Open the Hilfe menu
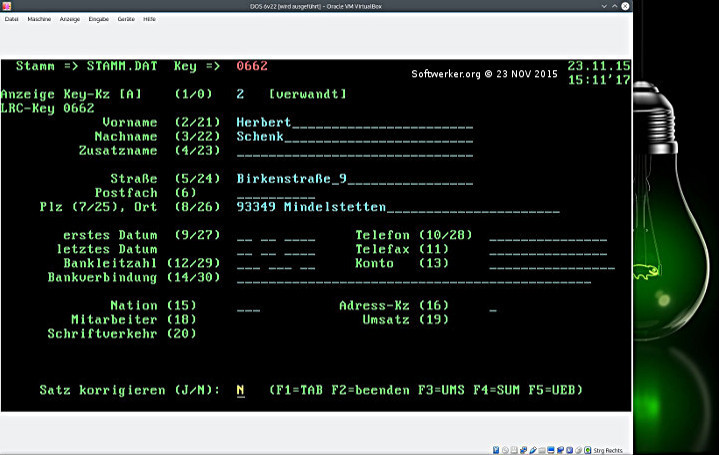720x455 pixels. pyautogui.click(x=149, y=19)
